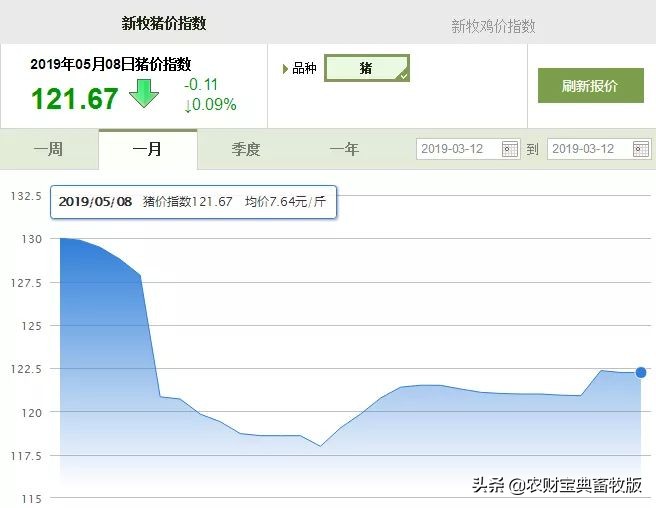
Task: Click the 132.5 axis label
Action: (x=26, y=196)
